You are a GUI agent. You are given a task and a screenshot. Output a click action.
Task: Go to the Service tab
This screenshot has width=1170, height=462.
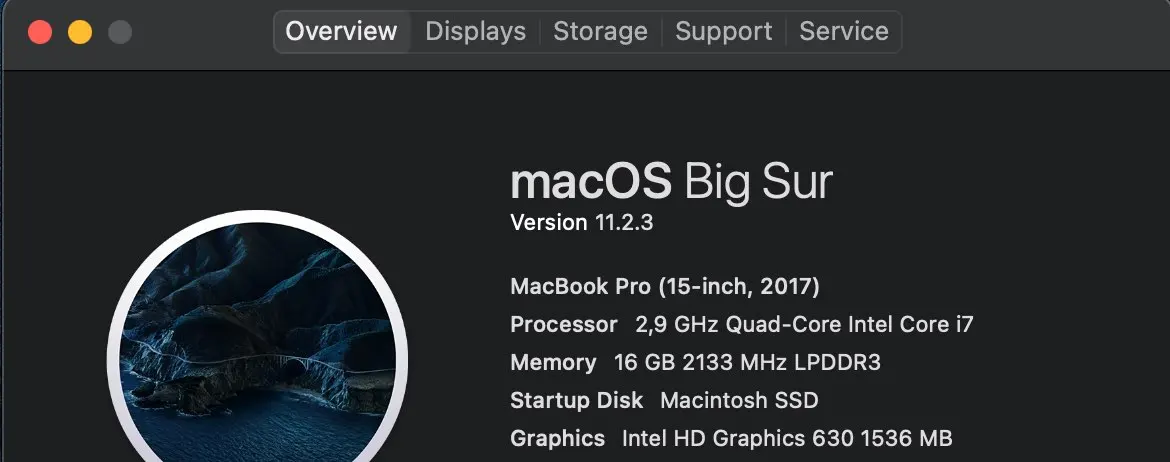[x=844, y=32]
